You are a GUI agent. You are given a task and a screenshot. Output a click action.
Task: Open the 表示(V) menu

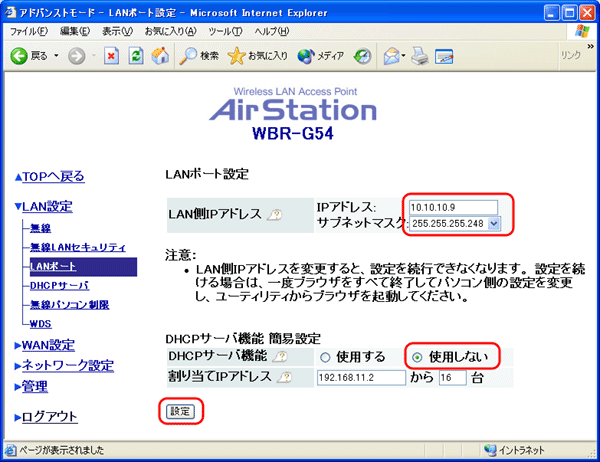click(x=117, y=32)
